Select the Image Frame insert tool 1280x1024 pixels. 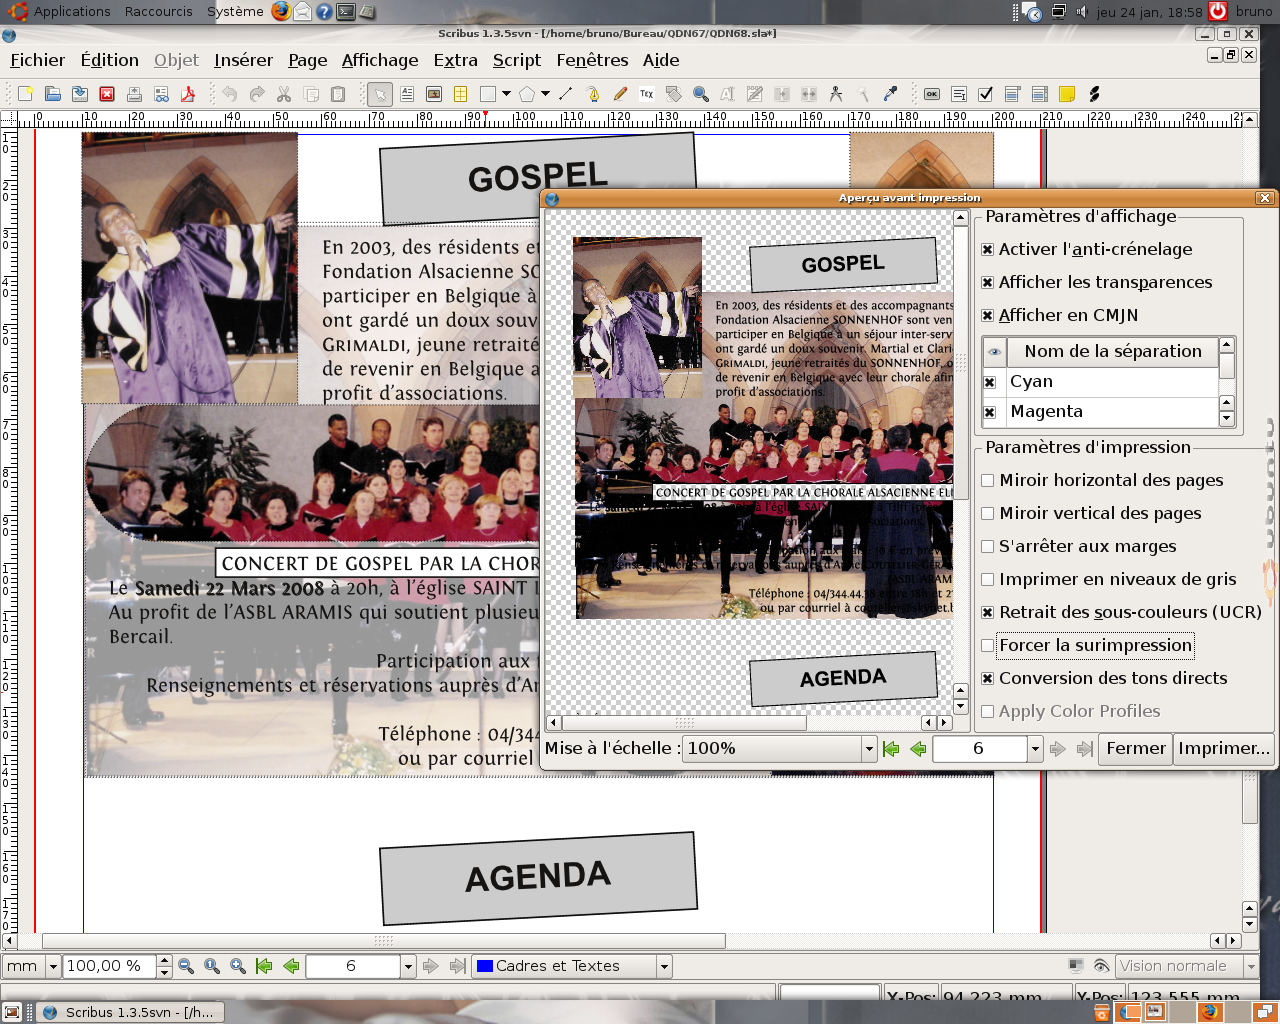coord(434,94)
